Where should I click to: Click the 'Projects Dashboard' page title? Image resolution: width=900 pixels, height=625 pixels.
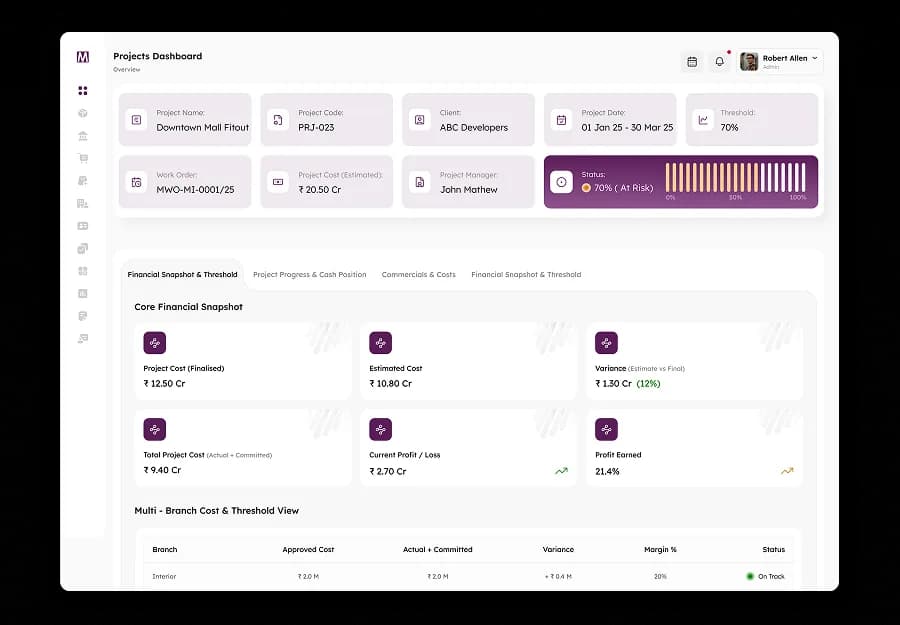click(157, 56)
